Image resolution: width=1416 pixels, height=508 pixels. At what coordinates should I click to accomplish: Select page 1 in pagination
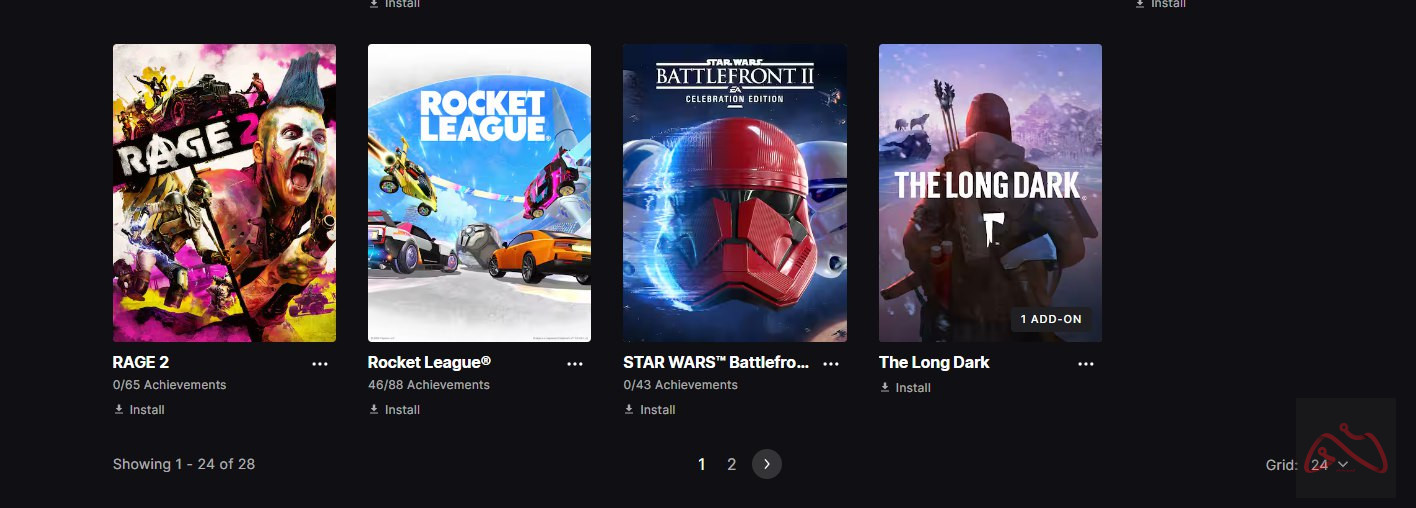(x=702, y=464)
